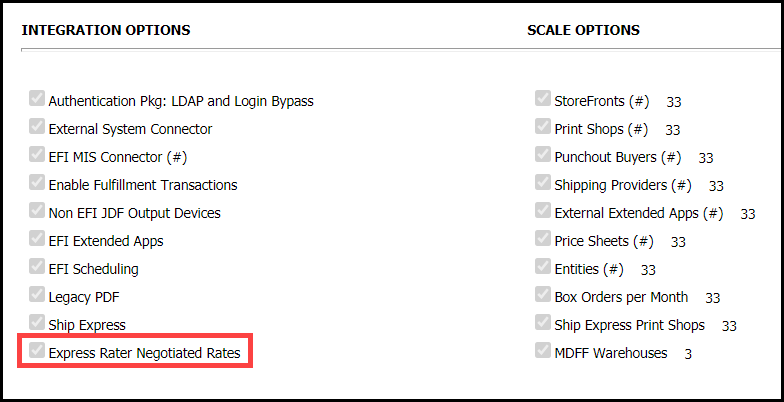784x402 pixels.
Task: Click the MDFF Warehouses value 3
Action: click(688, 354)
